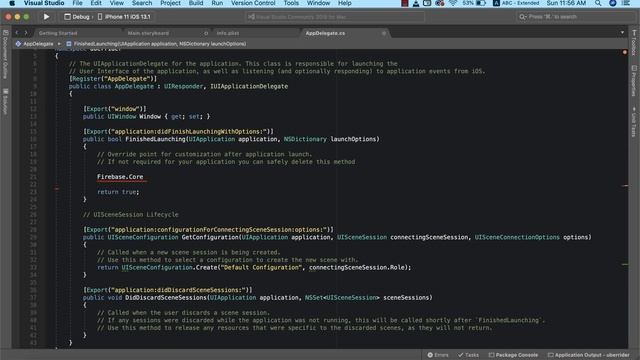Open the Help menu
This screenshot has height=360, width=640.
344,3
